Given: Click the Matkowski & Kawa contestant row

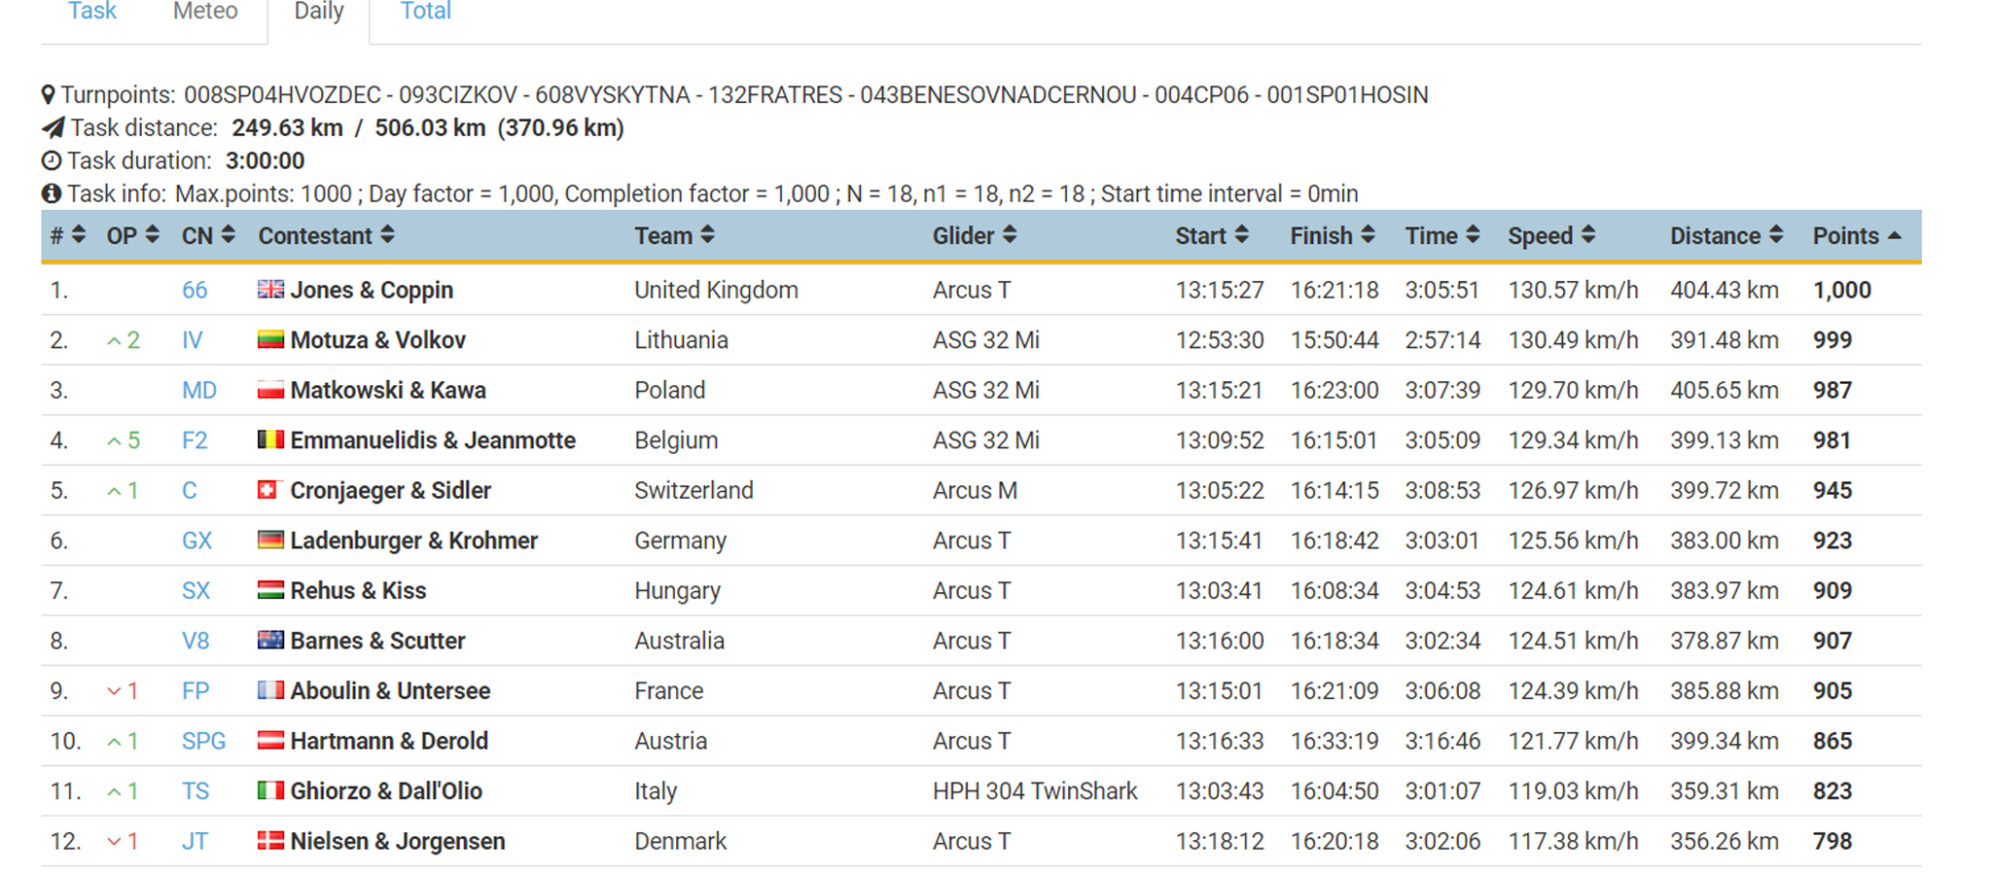Looking at the screenshot, I should 388,390.
